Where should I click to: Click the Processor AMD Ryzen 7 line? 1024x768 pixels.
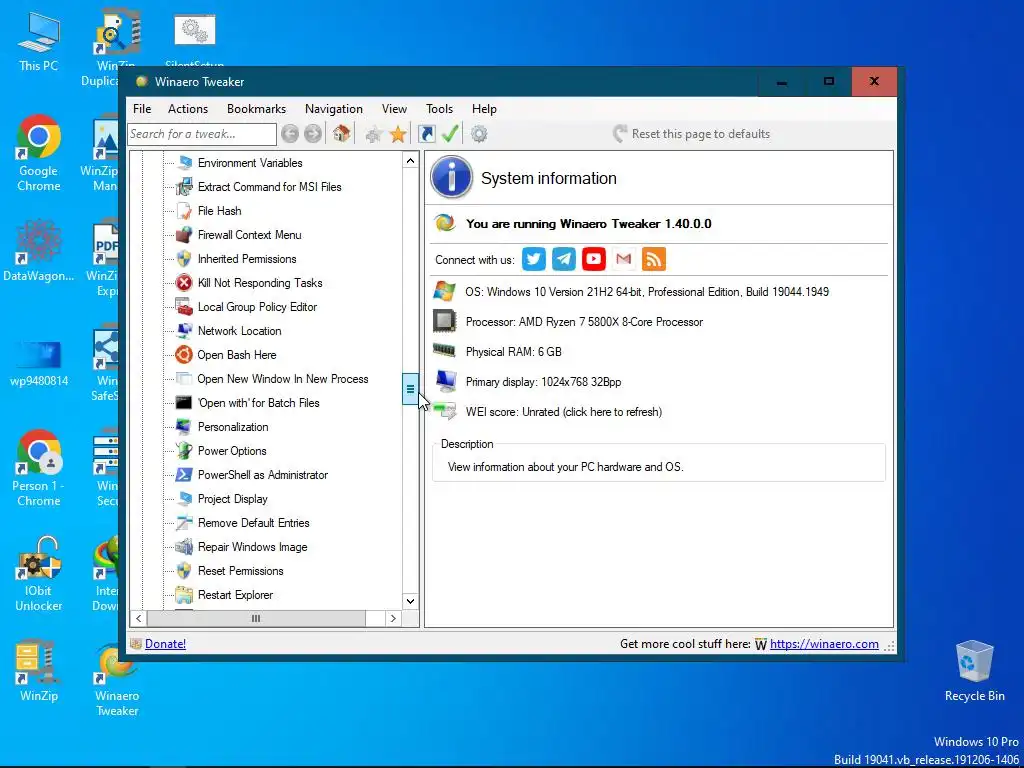tap(584, 322)
